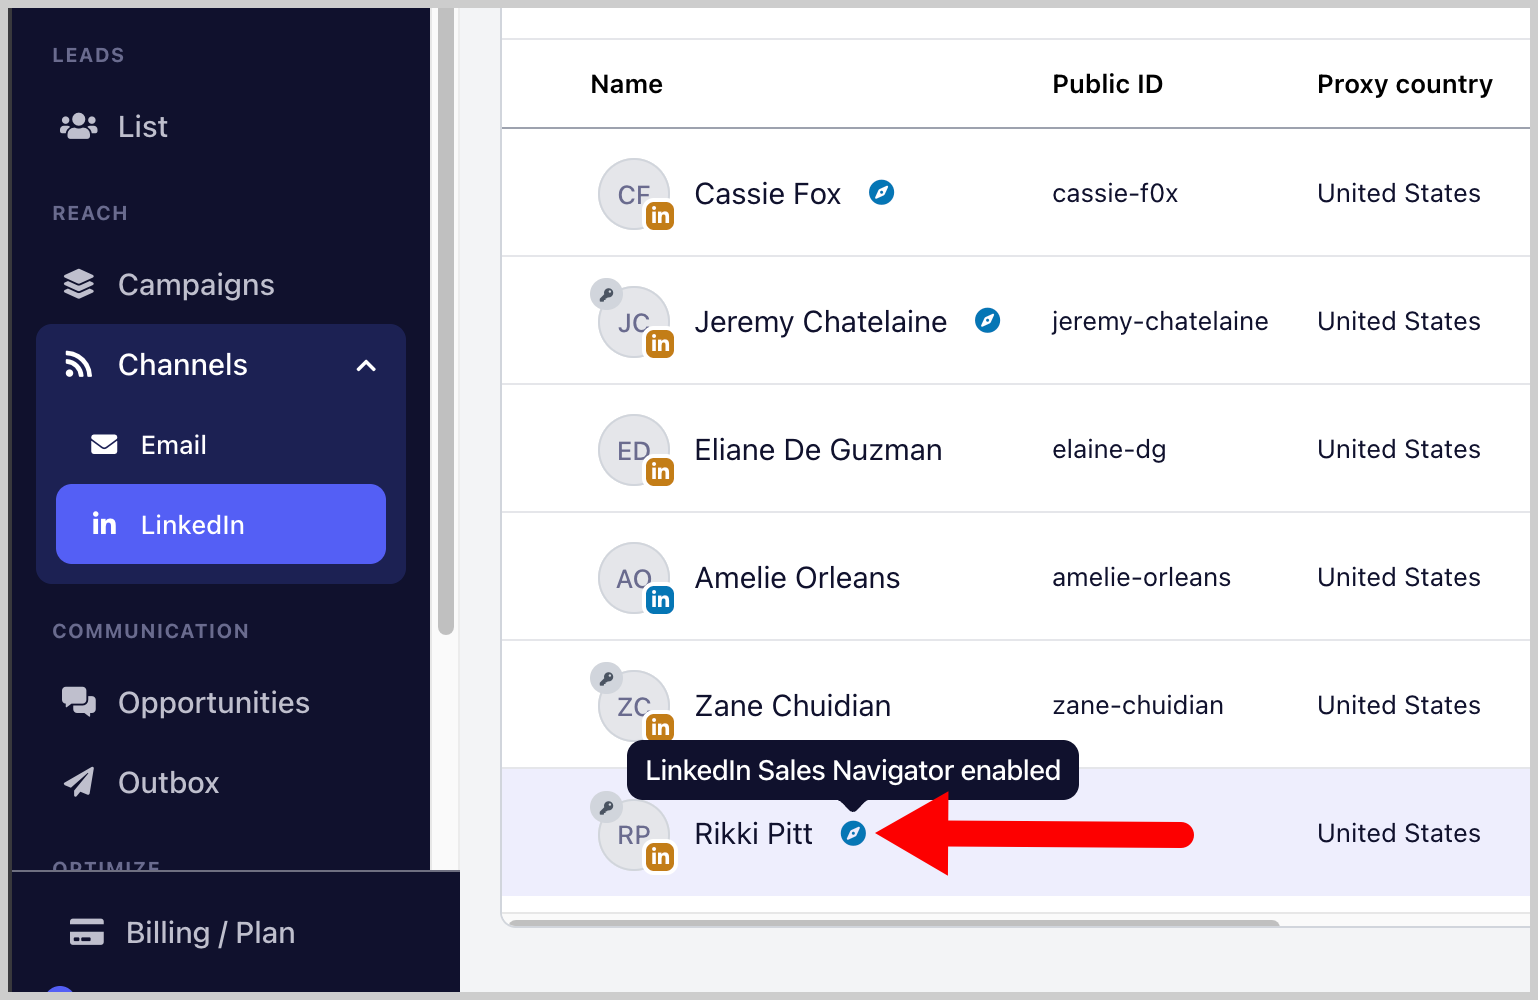Click United States in Cassie Fox's row
The image size is (1538, 1000).
click(x=1398, y=193)
